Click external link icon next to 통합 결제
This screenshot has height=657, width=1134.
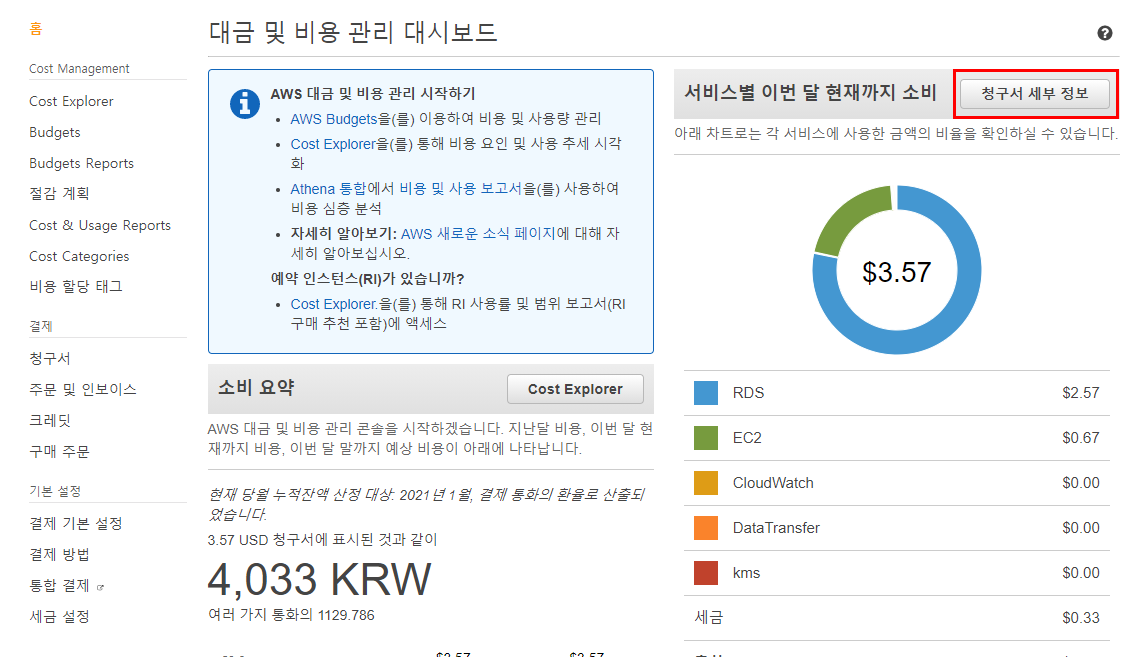point(100,588)
